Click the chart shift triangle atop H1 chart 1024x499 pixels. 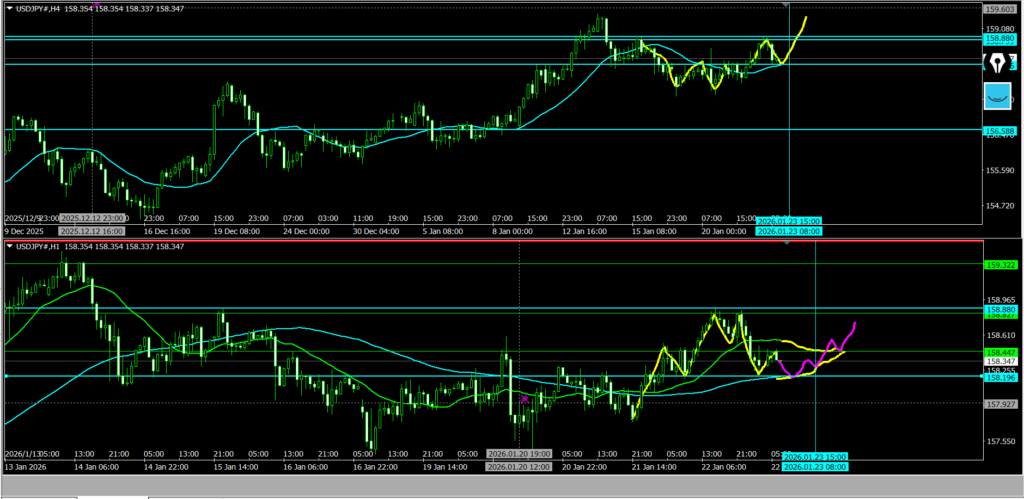click(x=788, y=243)
